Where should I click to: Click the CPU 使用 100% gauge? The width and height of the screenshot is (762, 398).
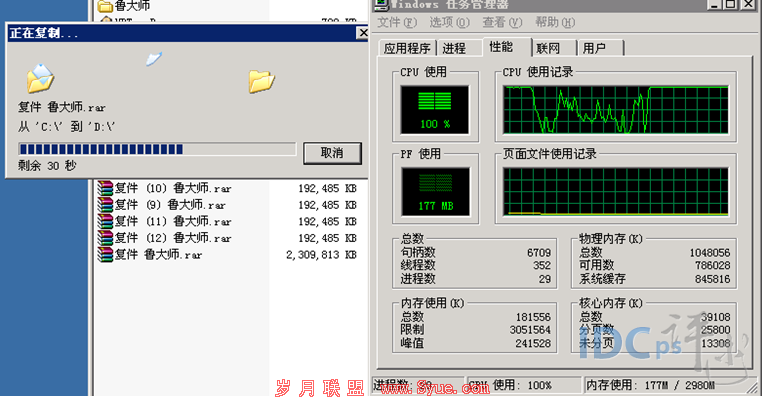[x=435, y=110]
